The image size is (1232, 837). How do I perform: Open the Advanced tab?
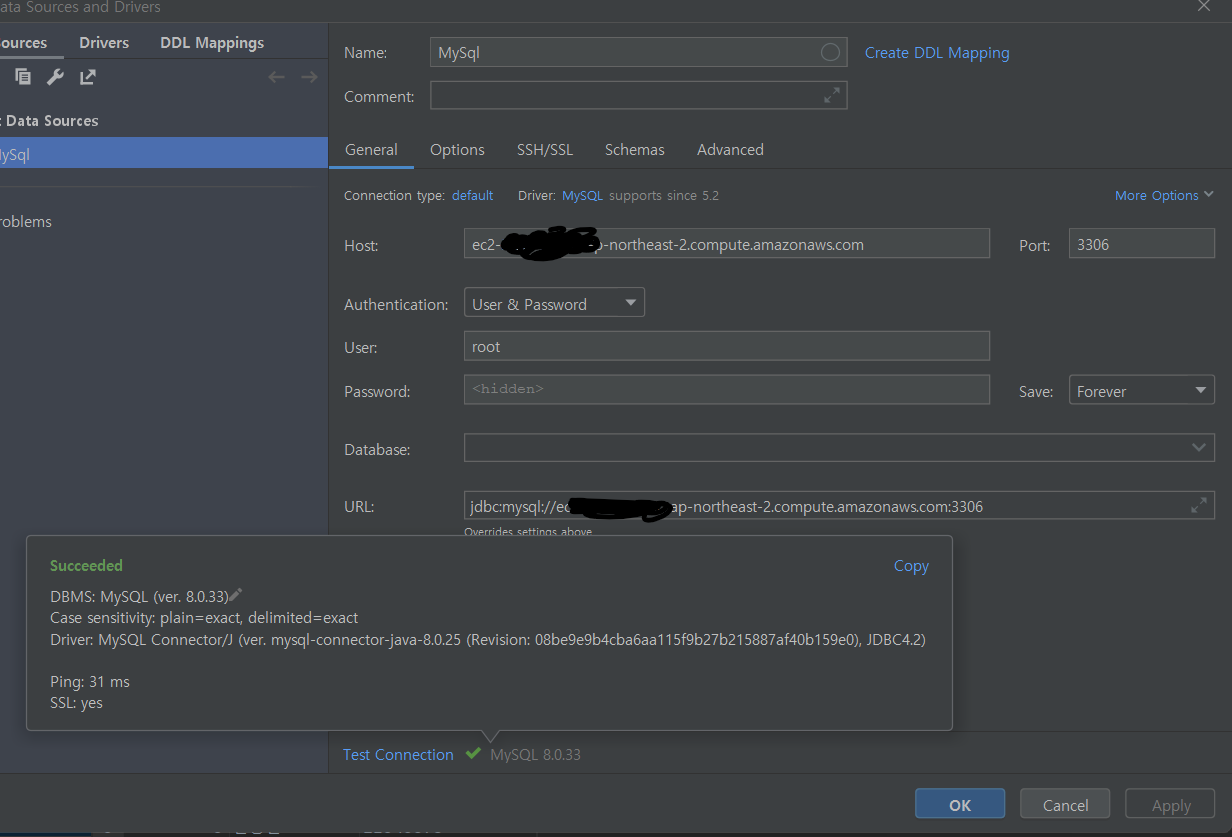point(730,150)
